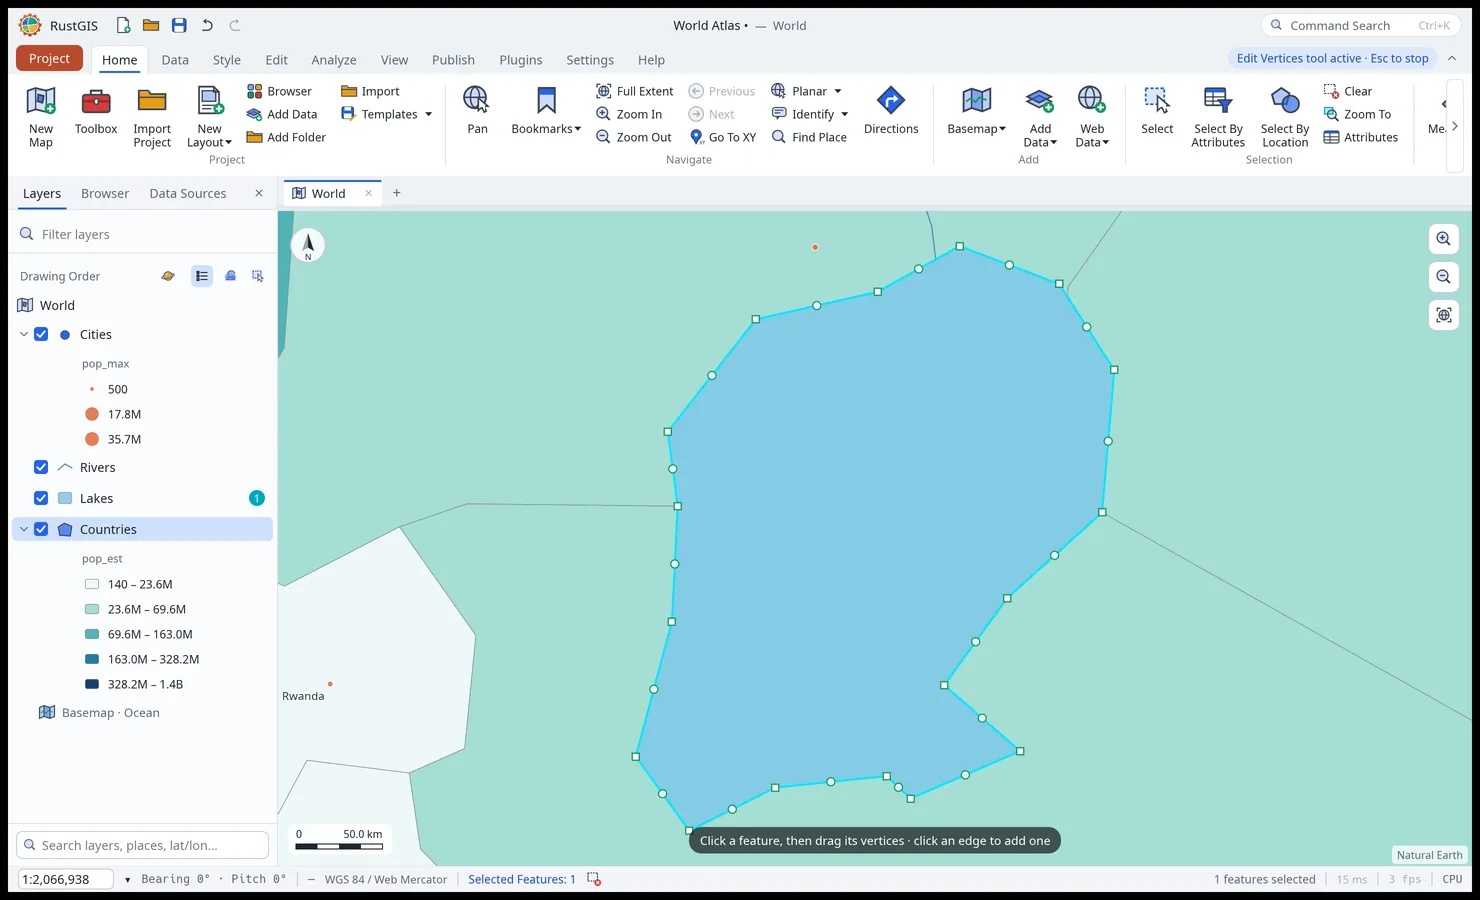Open Attributes table
Screen dimensions: 1480x900
1360,137
